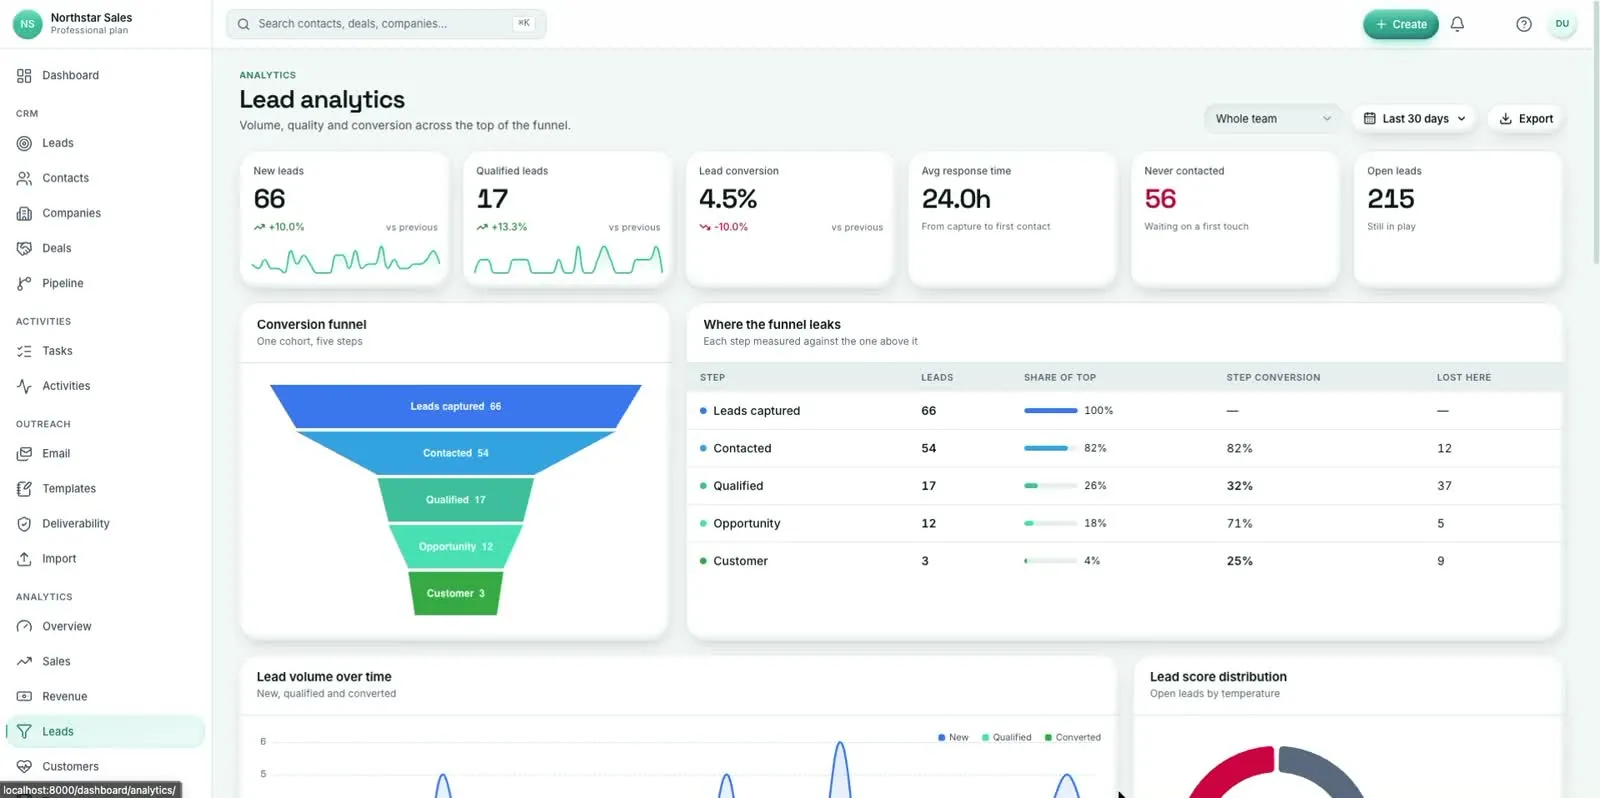Open the Contacts menu item

[105, 178]
